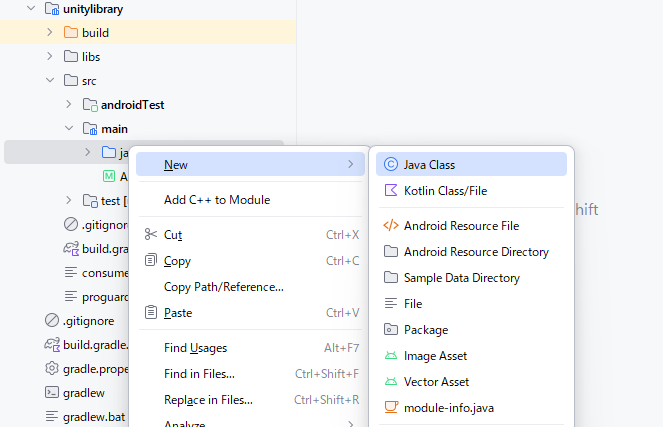Click the Vector Asset Android icon
663x427 pixels.
click(391, 382)
